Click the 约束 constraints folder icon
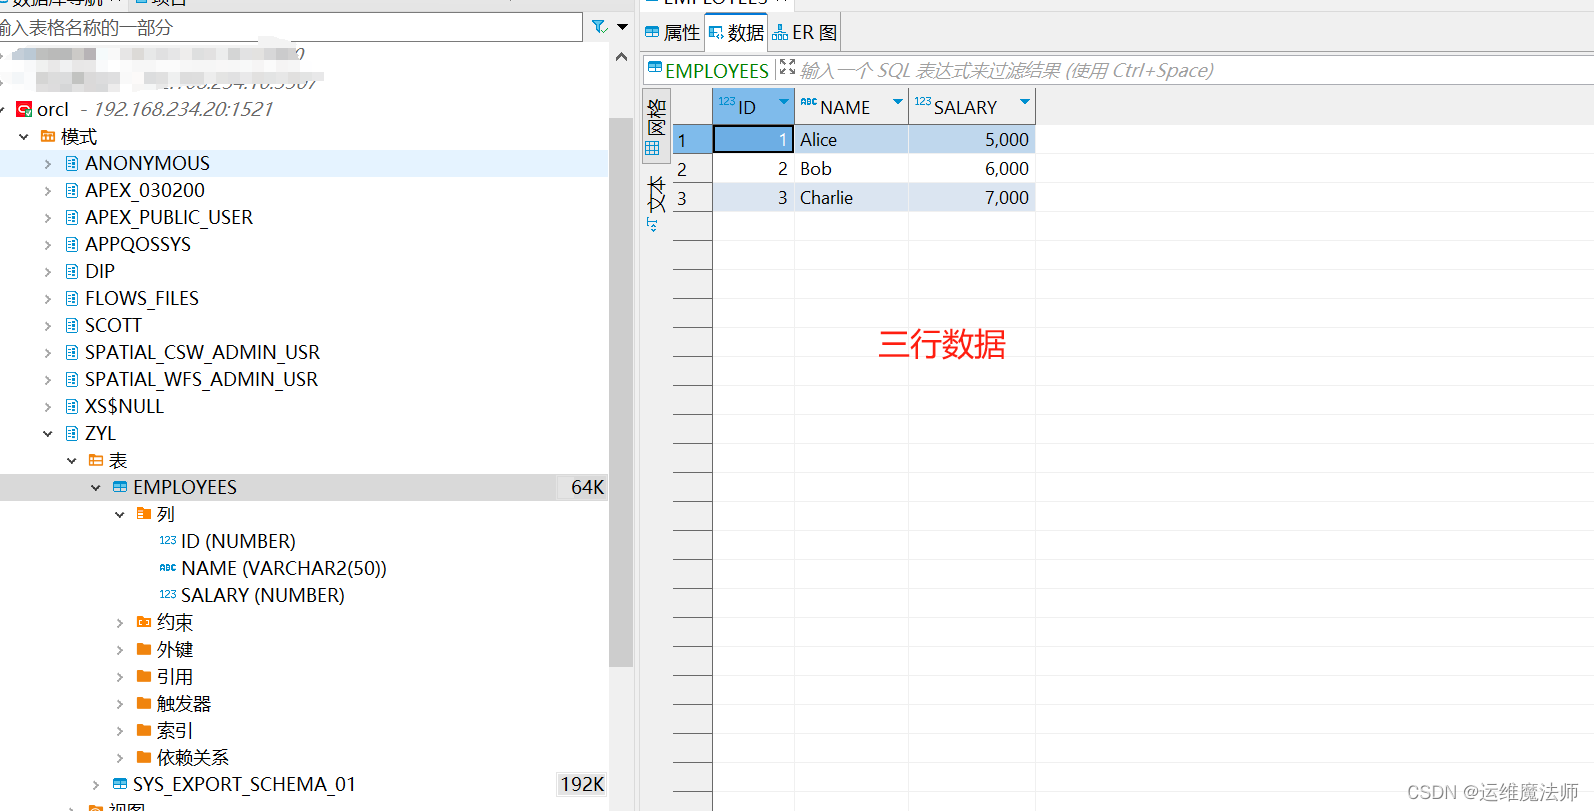 (144, 622)
